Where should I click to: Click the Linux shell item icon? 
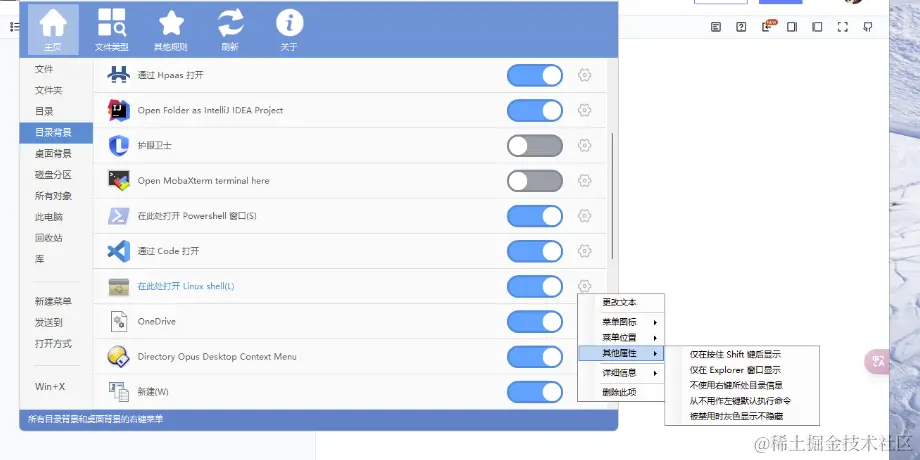coord(119,286)
